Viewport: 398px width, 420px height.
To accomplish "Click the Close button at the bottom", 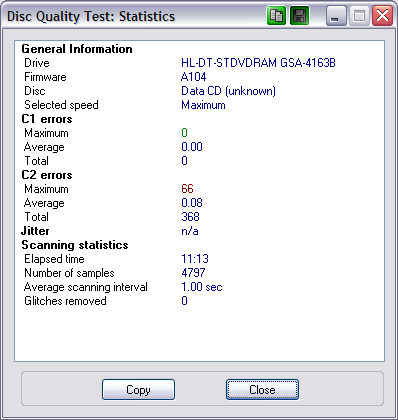I will pos(262,389).
